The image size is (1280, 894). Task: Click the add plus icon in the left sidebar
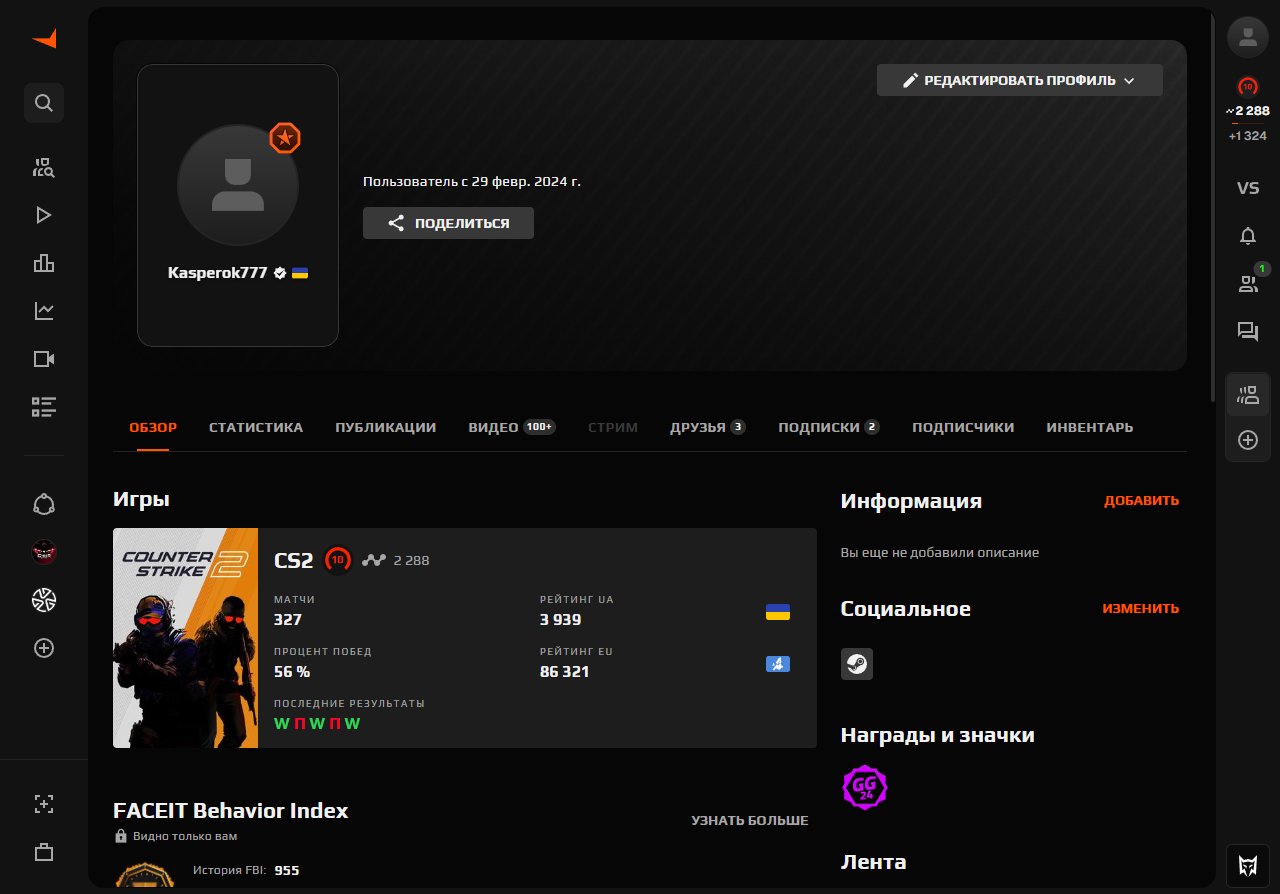click(44, 648)
